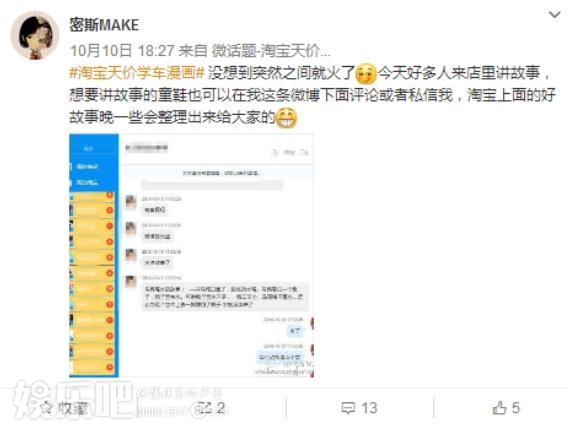
Task: Click the 密斯MAKE profile avatar
Action: point(35,35)
